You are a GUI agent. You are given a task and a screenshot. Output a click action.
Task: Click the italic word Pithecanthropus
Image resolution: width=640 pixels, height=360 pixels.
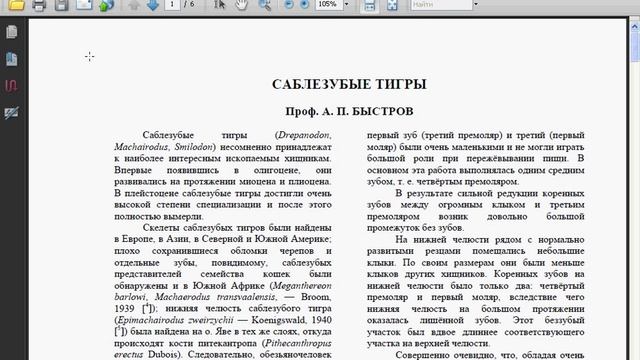pos(298,343)
